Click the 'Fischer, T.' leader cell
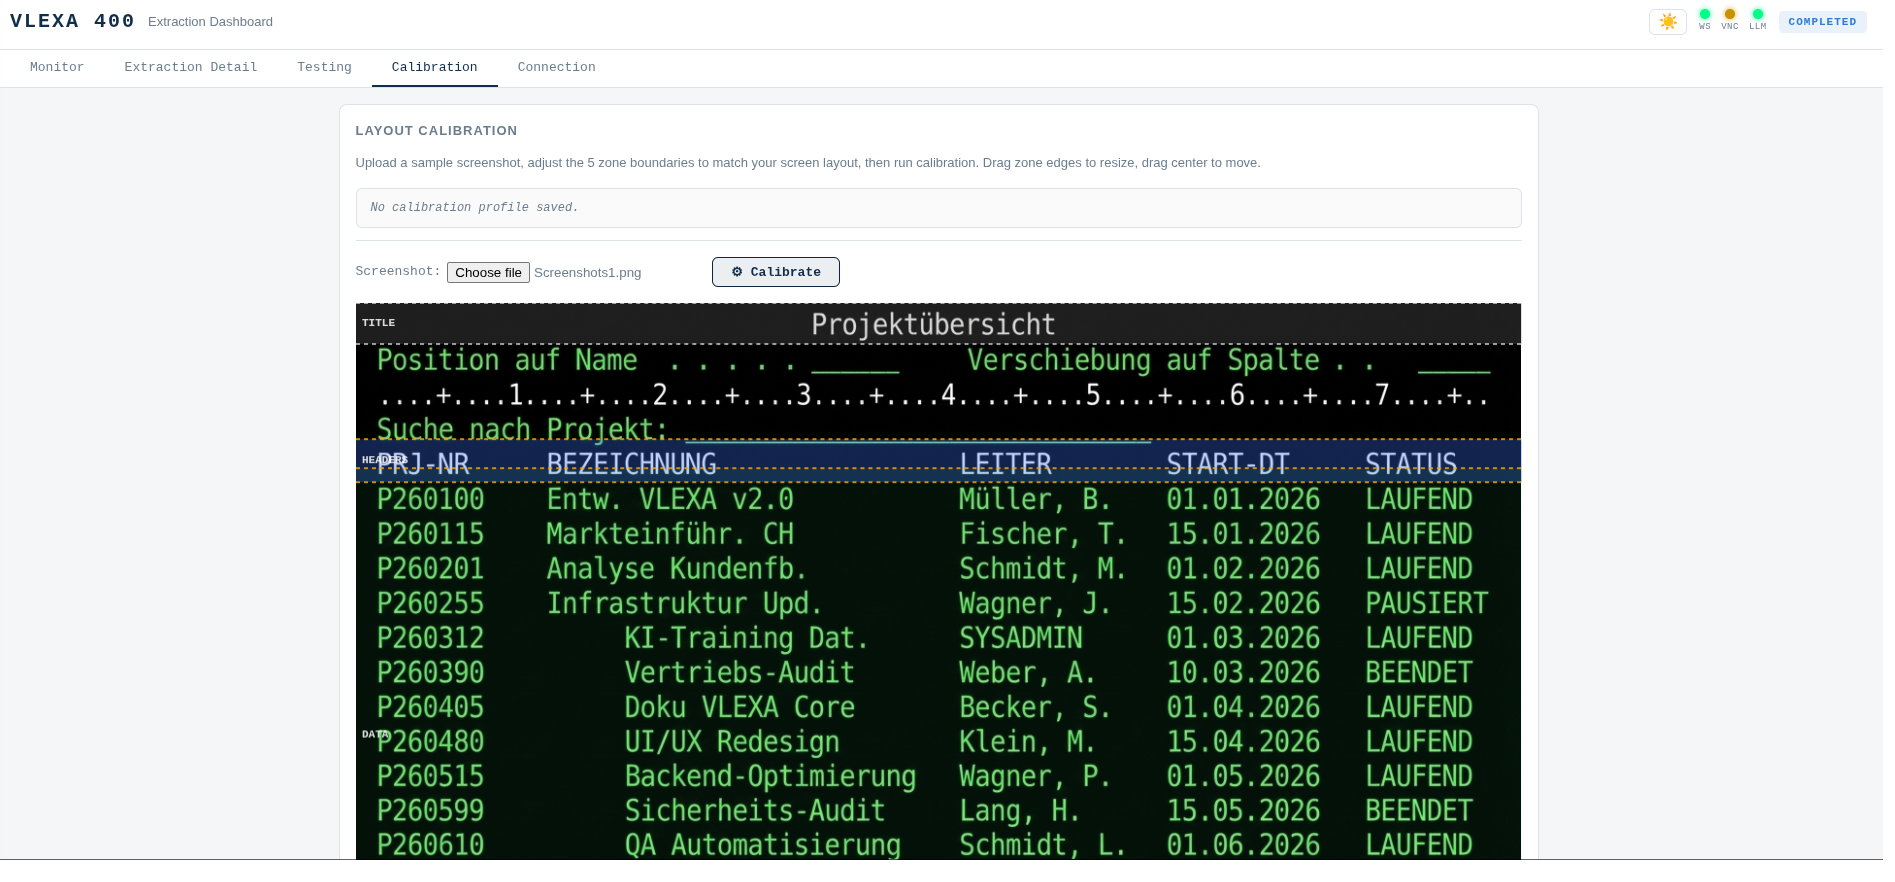 [1043, 534]
